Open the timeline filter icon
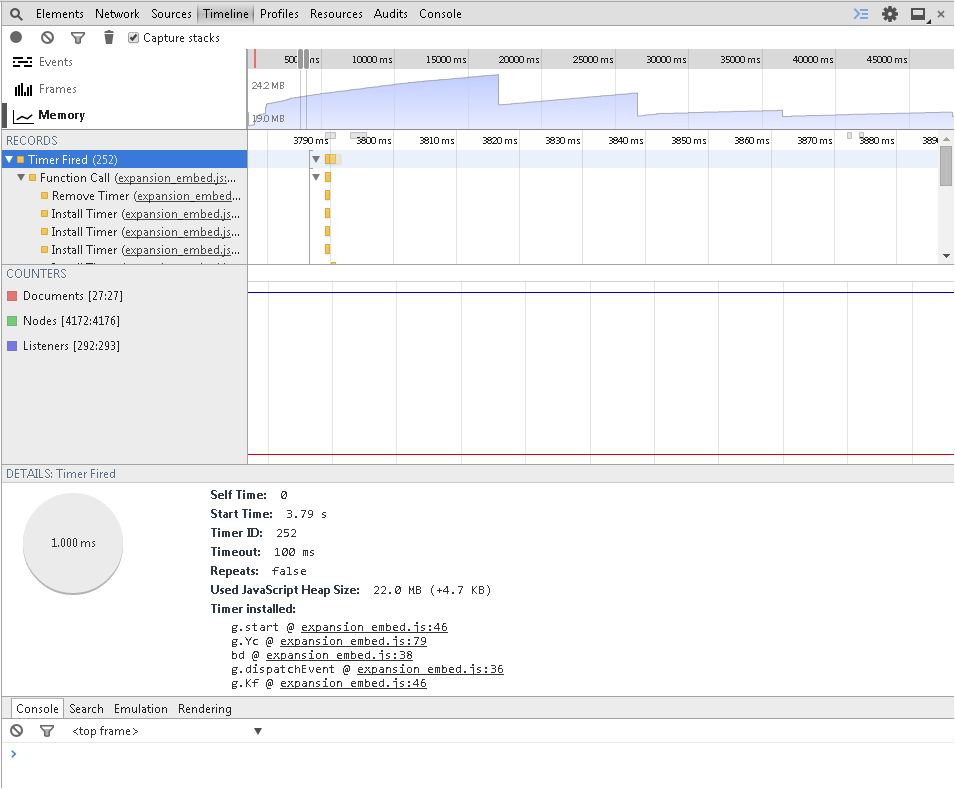The height and width of the screenshot is (789, 955). coord(78,38)
